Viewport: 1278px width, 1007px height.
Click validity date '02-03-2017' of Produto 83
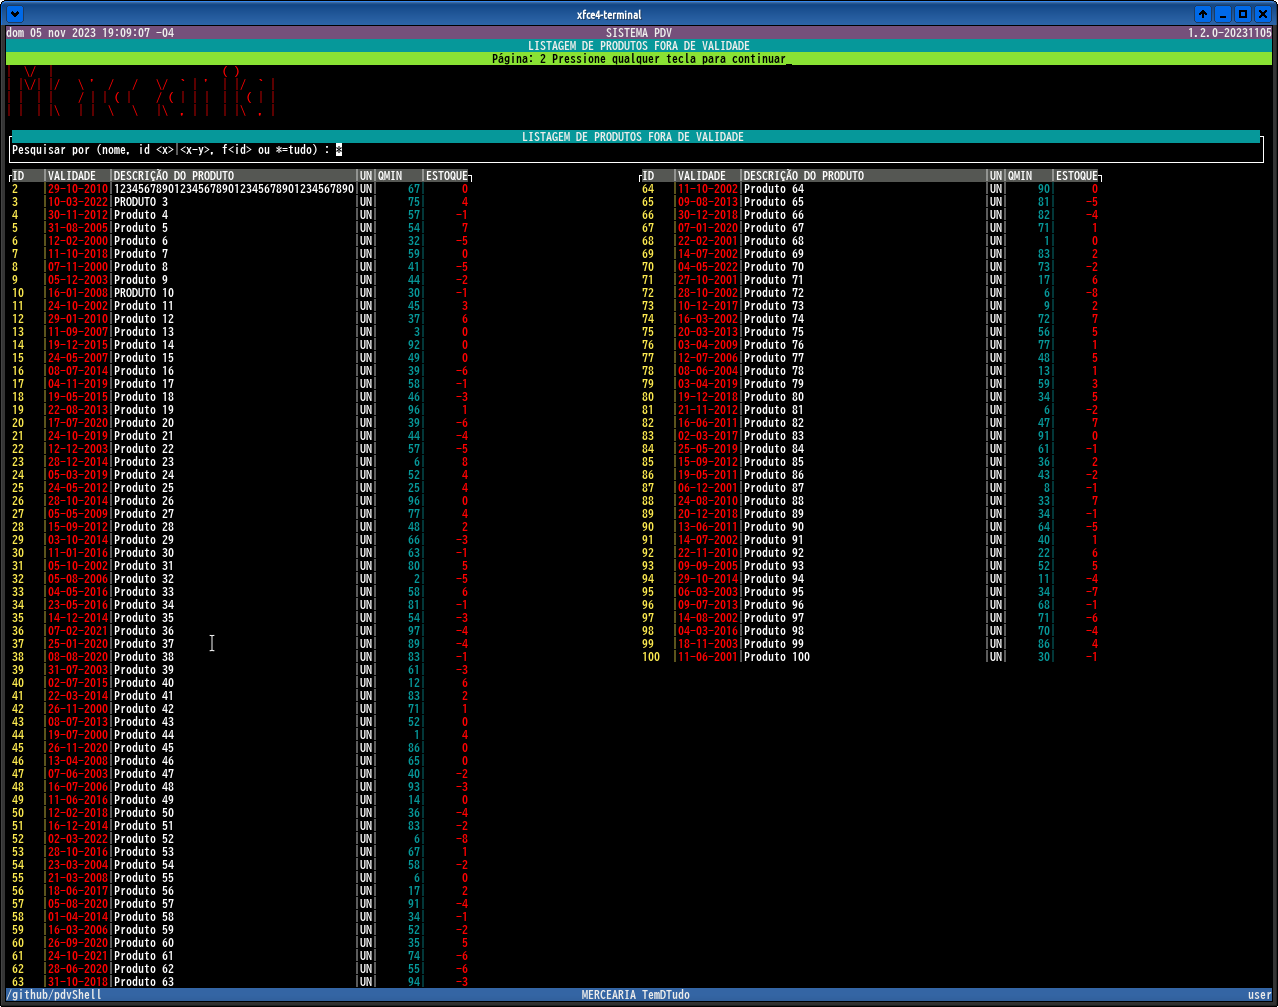point(708,436)
